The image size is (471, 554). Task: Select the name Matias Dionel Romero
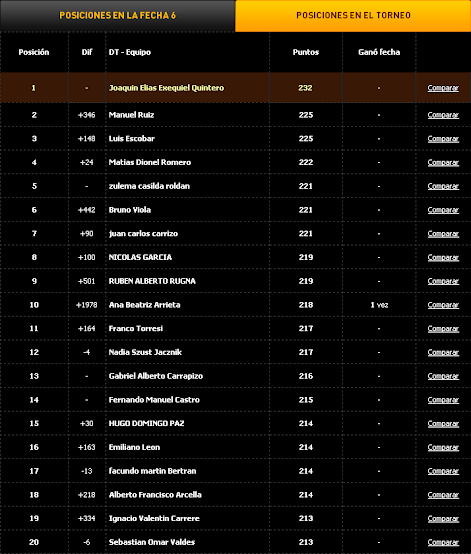tap(150, 163)
